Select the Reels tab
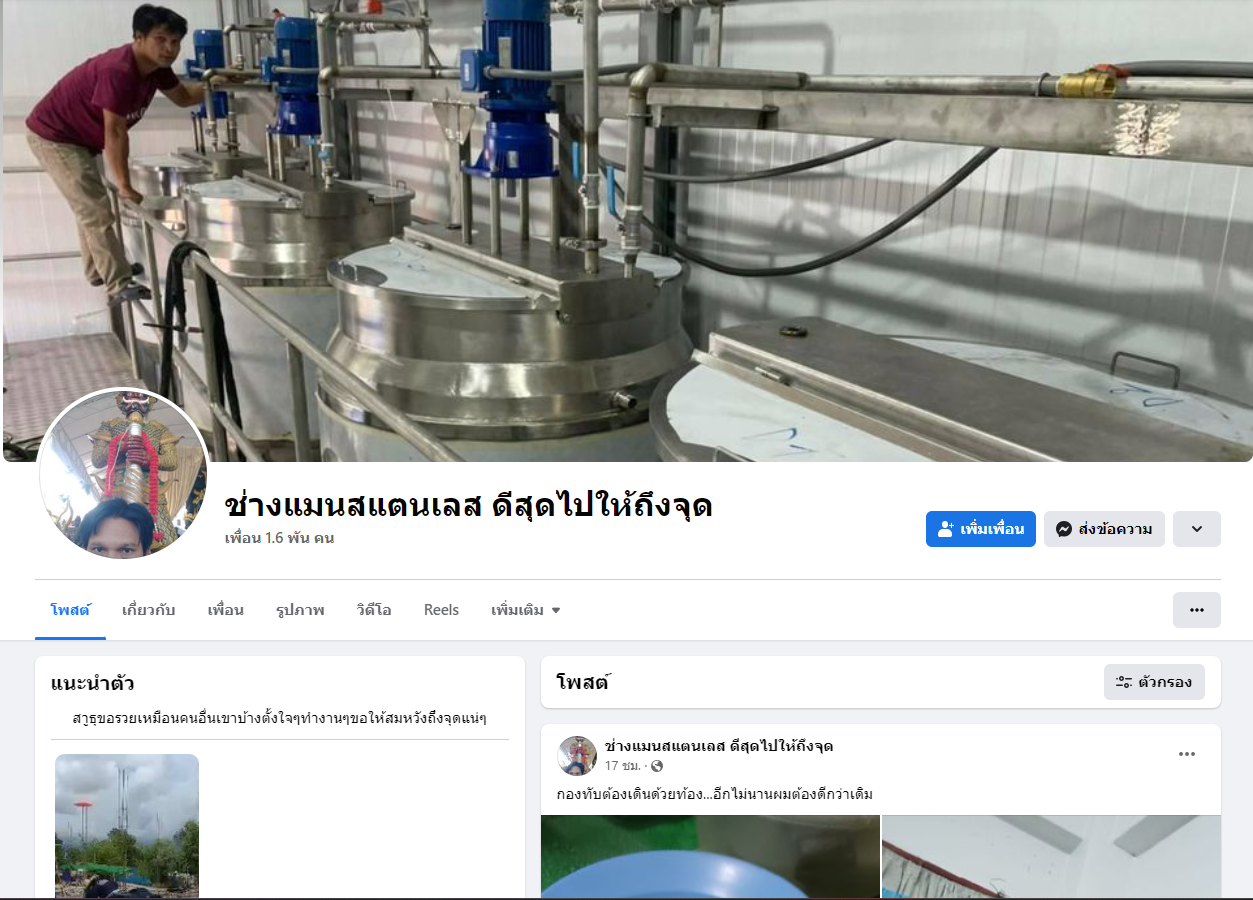 click(441, 610)
